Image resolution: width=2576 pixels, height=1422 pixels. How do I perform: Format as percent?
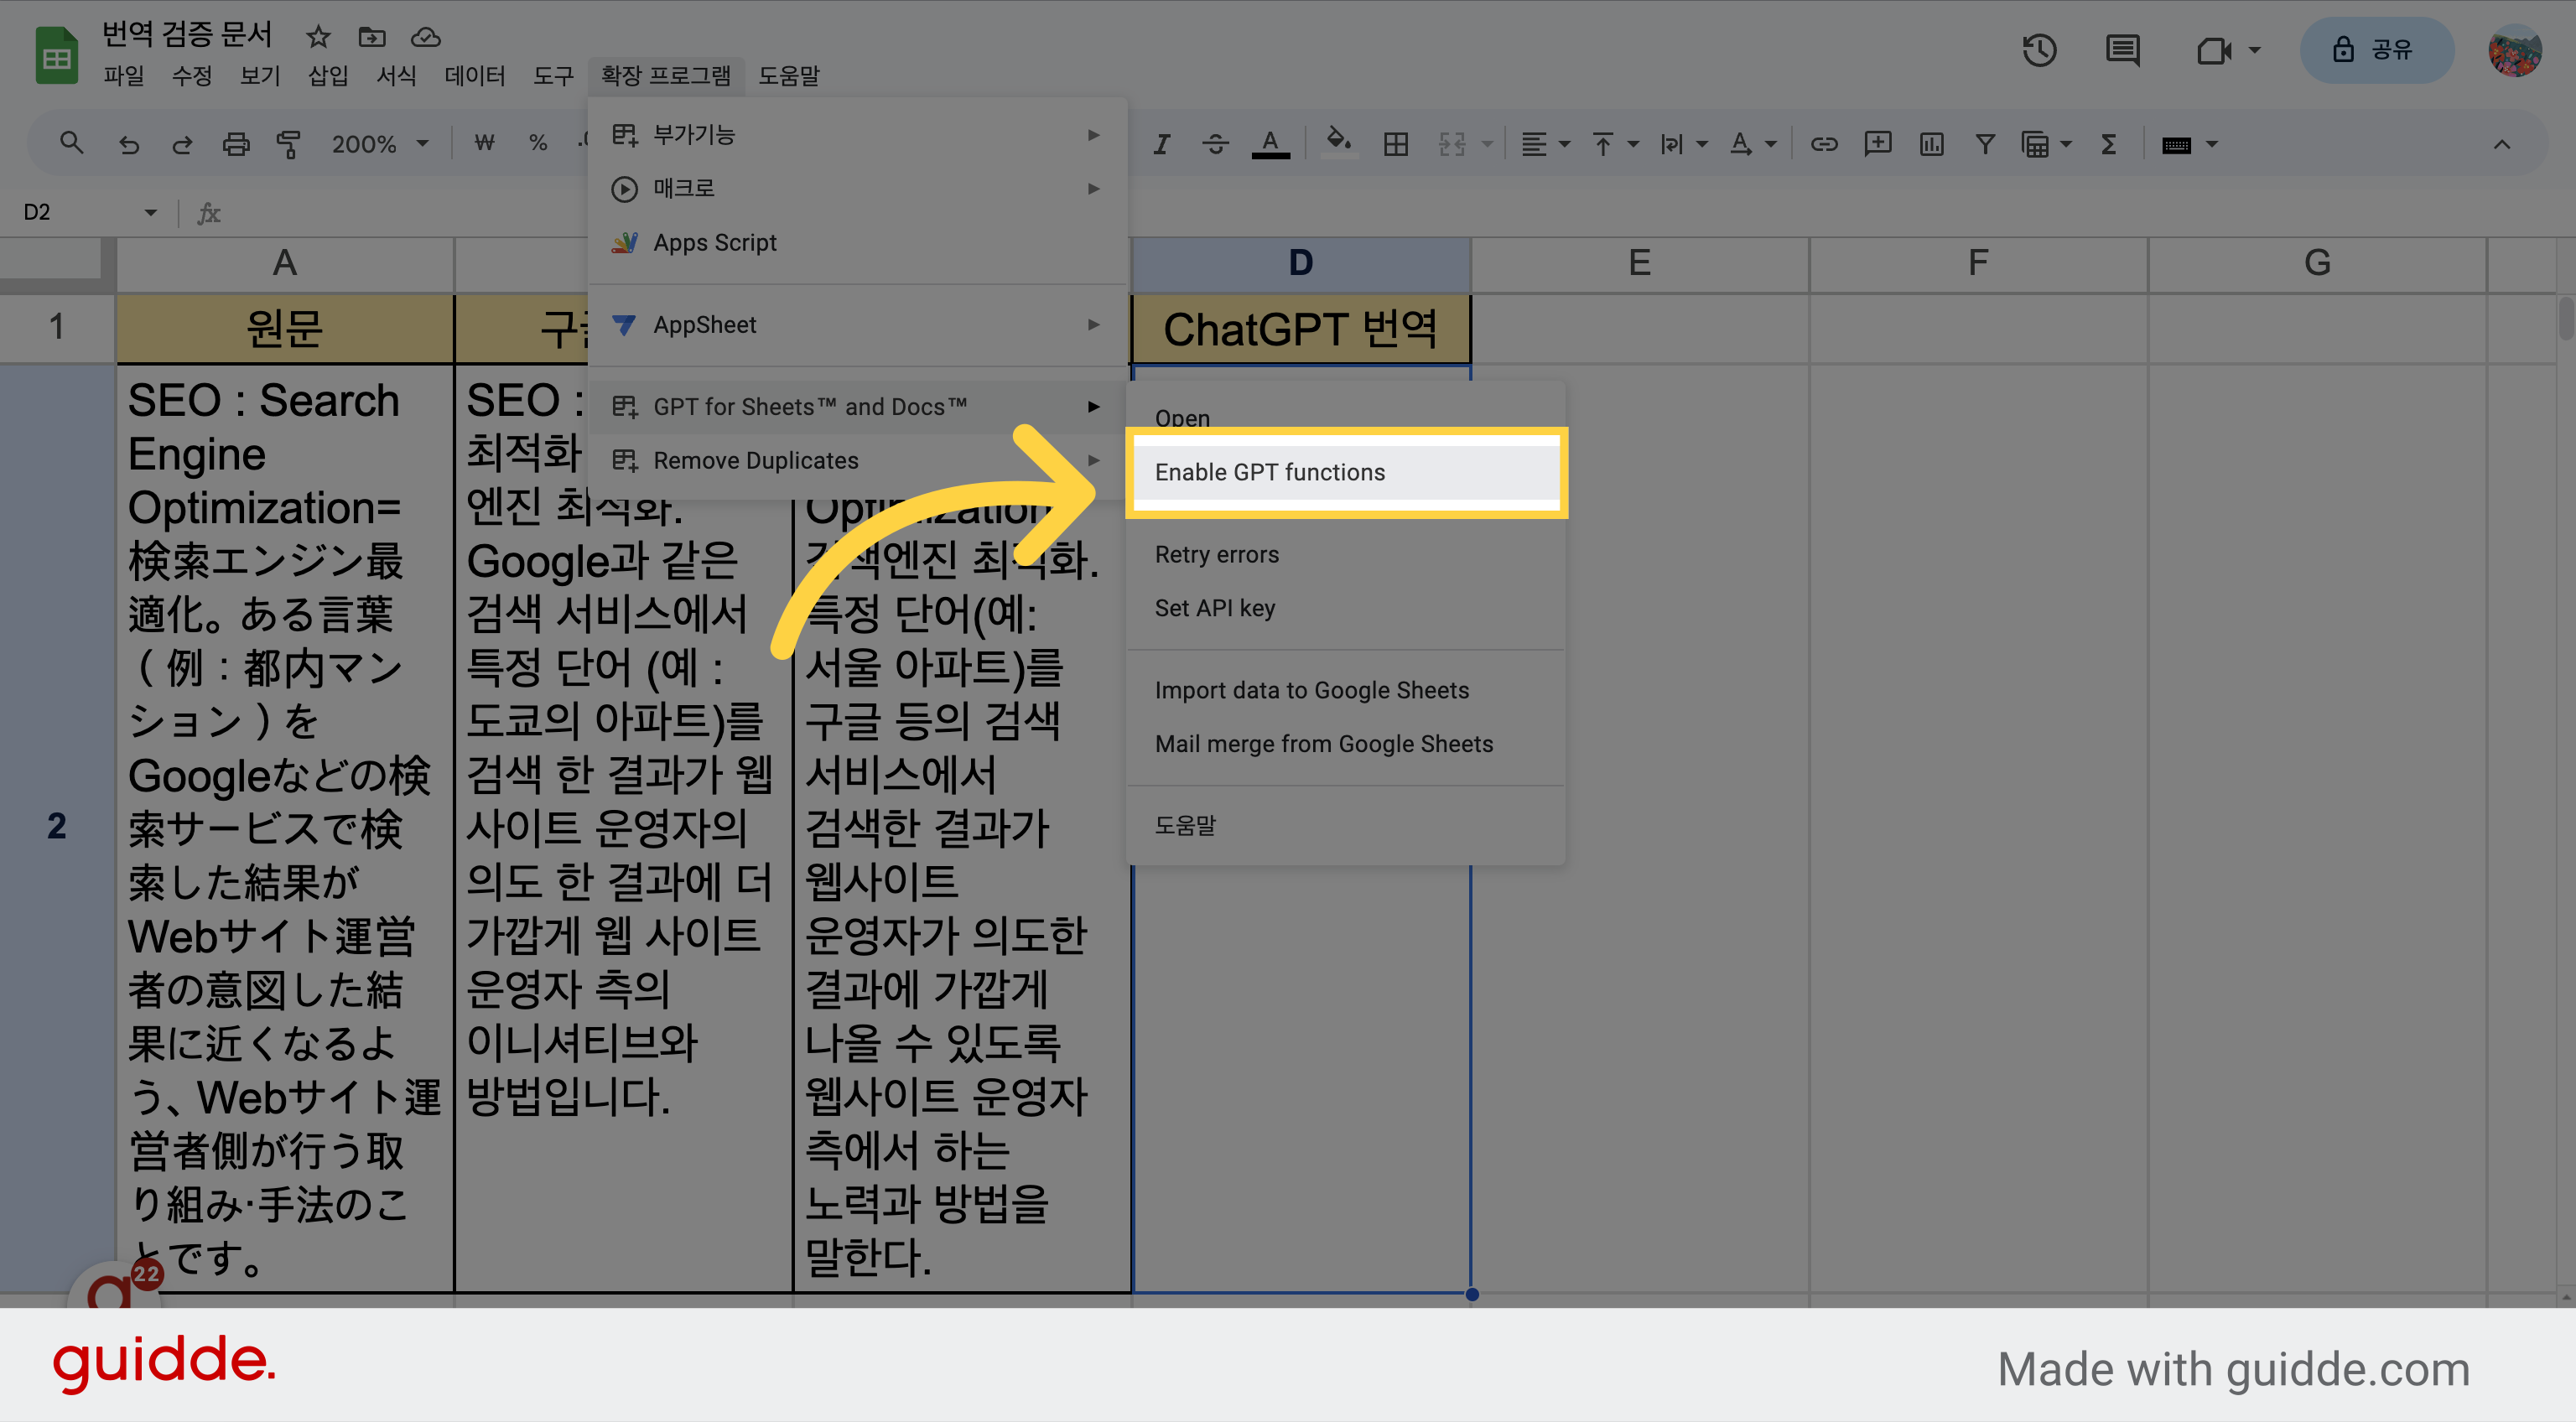tap(538, 144)
